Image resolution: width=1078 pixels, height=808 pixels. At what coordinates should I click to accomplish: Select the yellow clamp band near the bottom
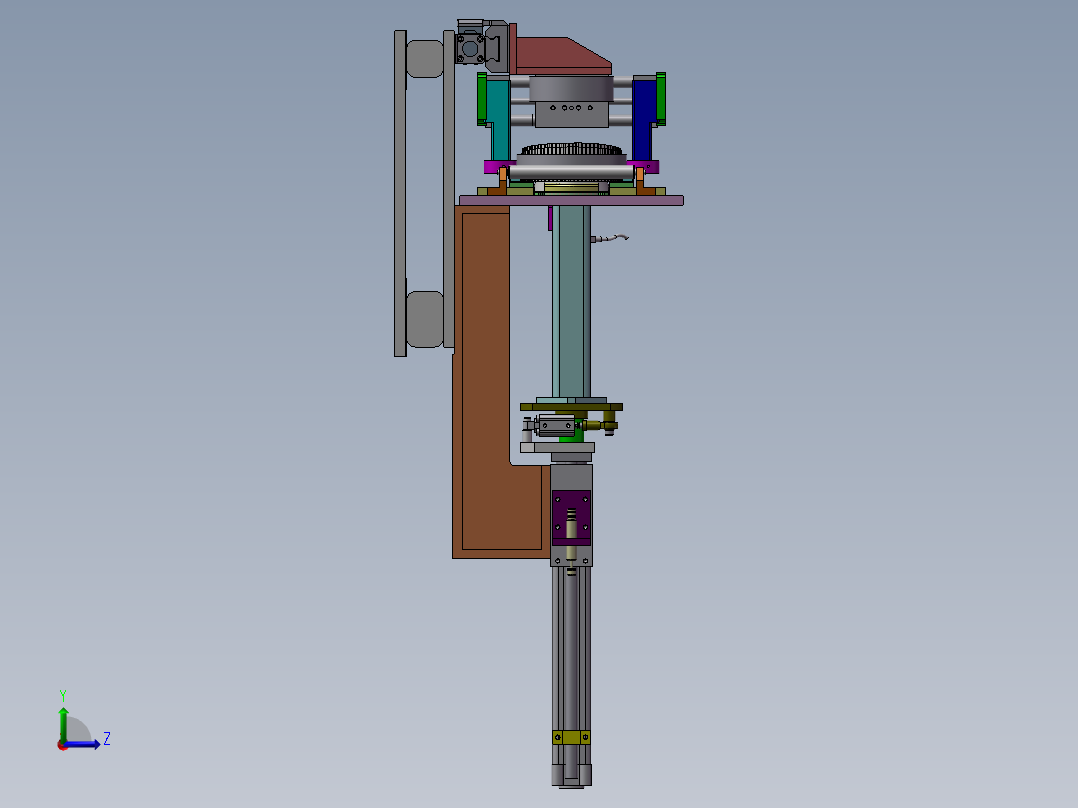[x=571, y=737]
